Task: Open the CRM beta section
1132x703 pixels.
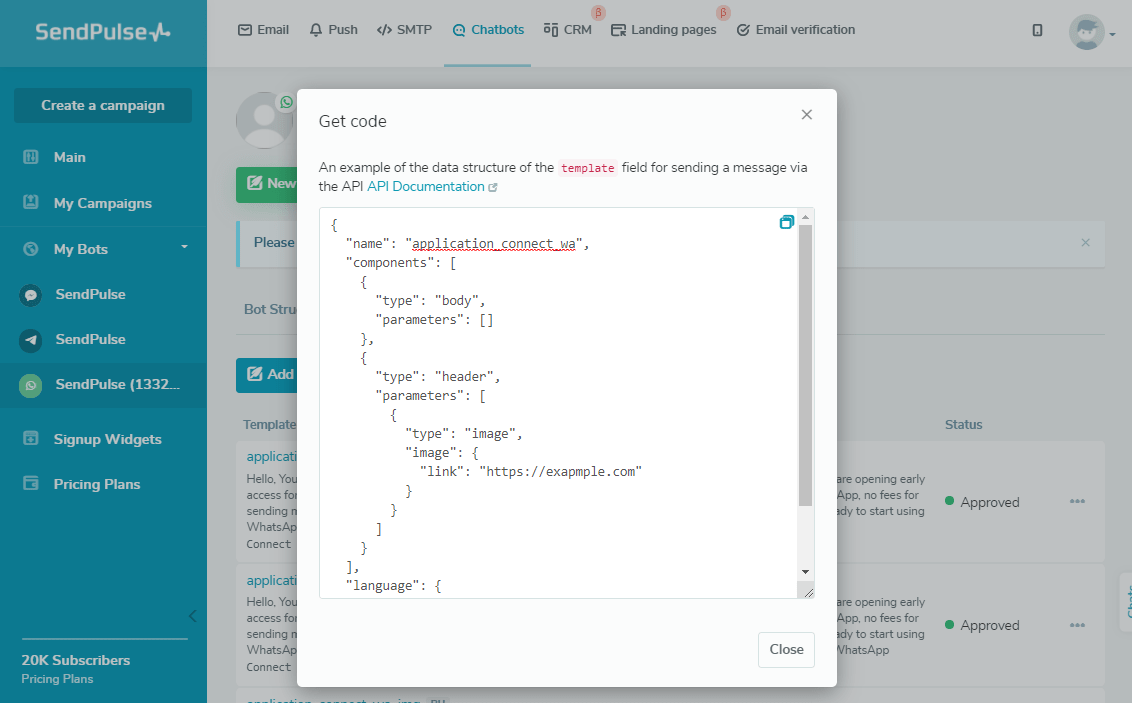Action: [x=567, y=30]
